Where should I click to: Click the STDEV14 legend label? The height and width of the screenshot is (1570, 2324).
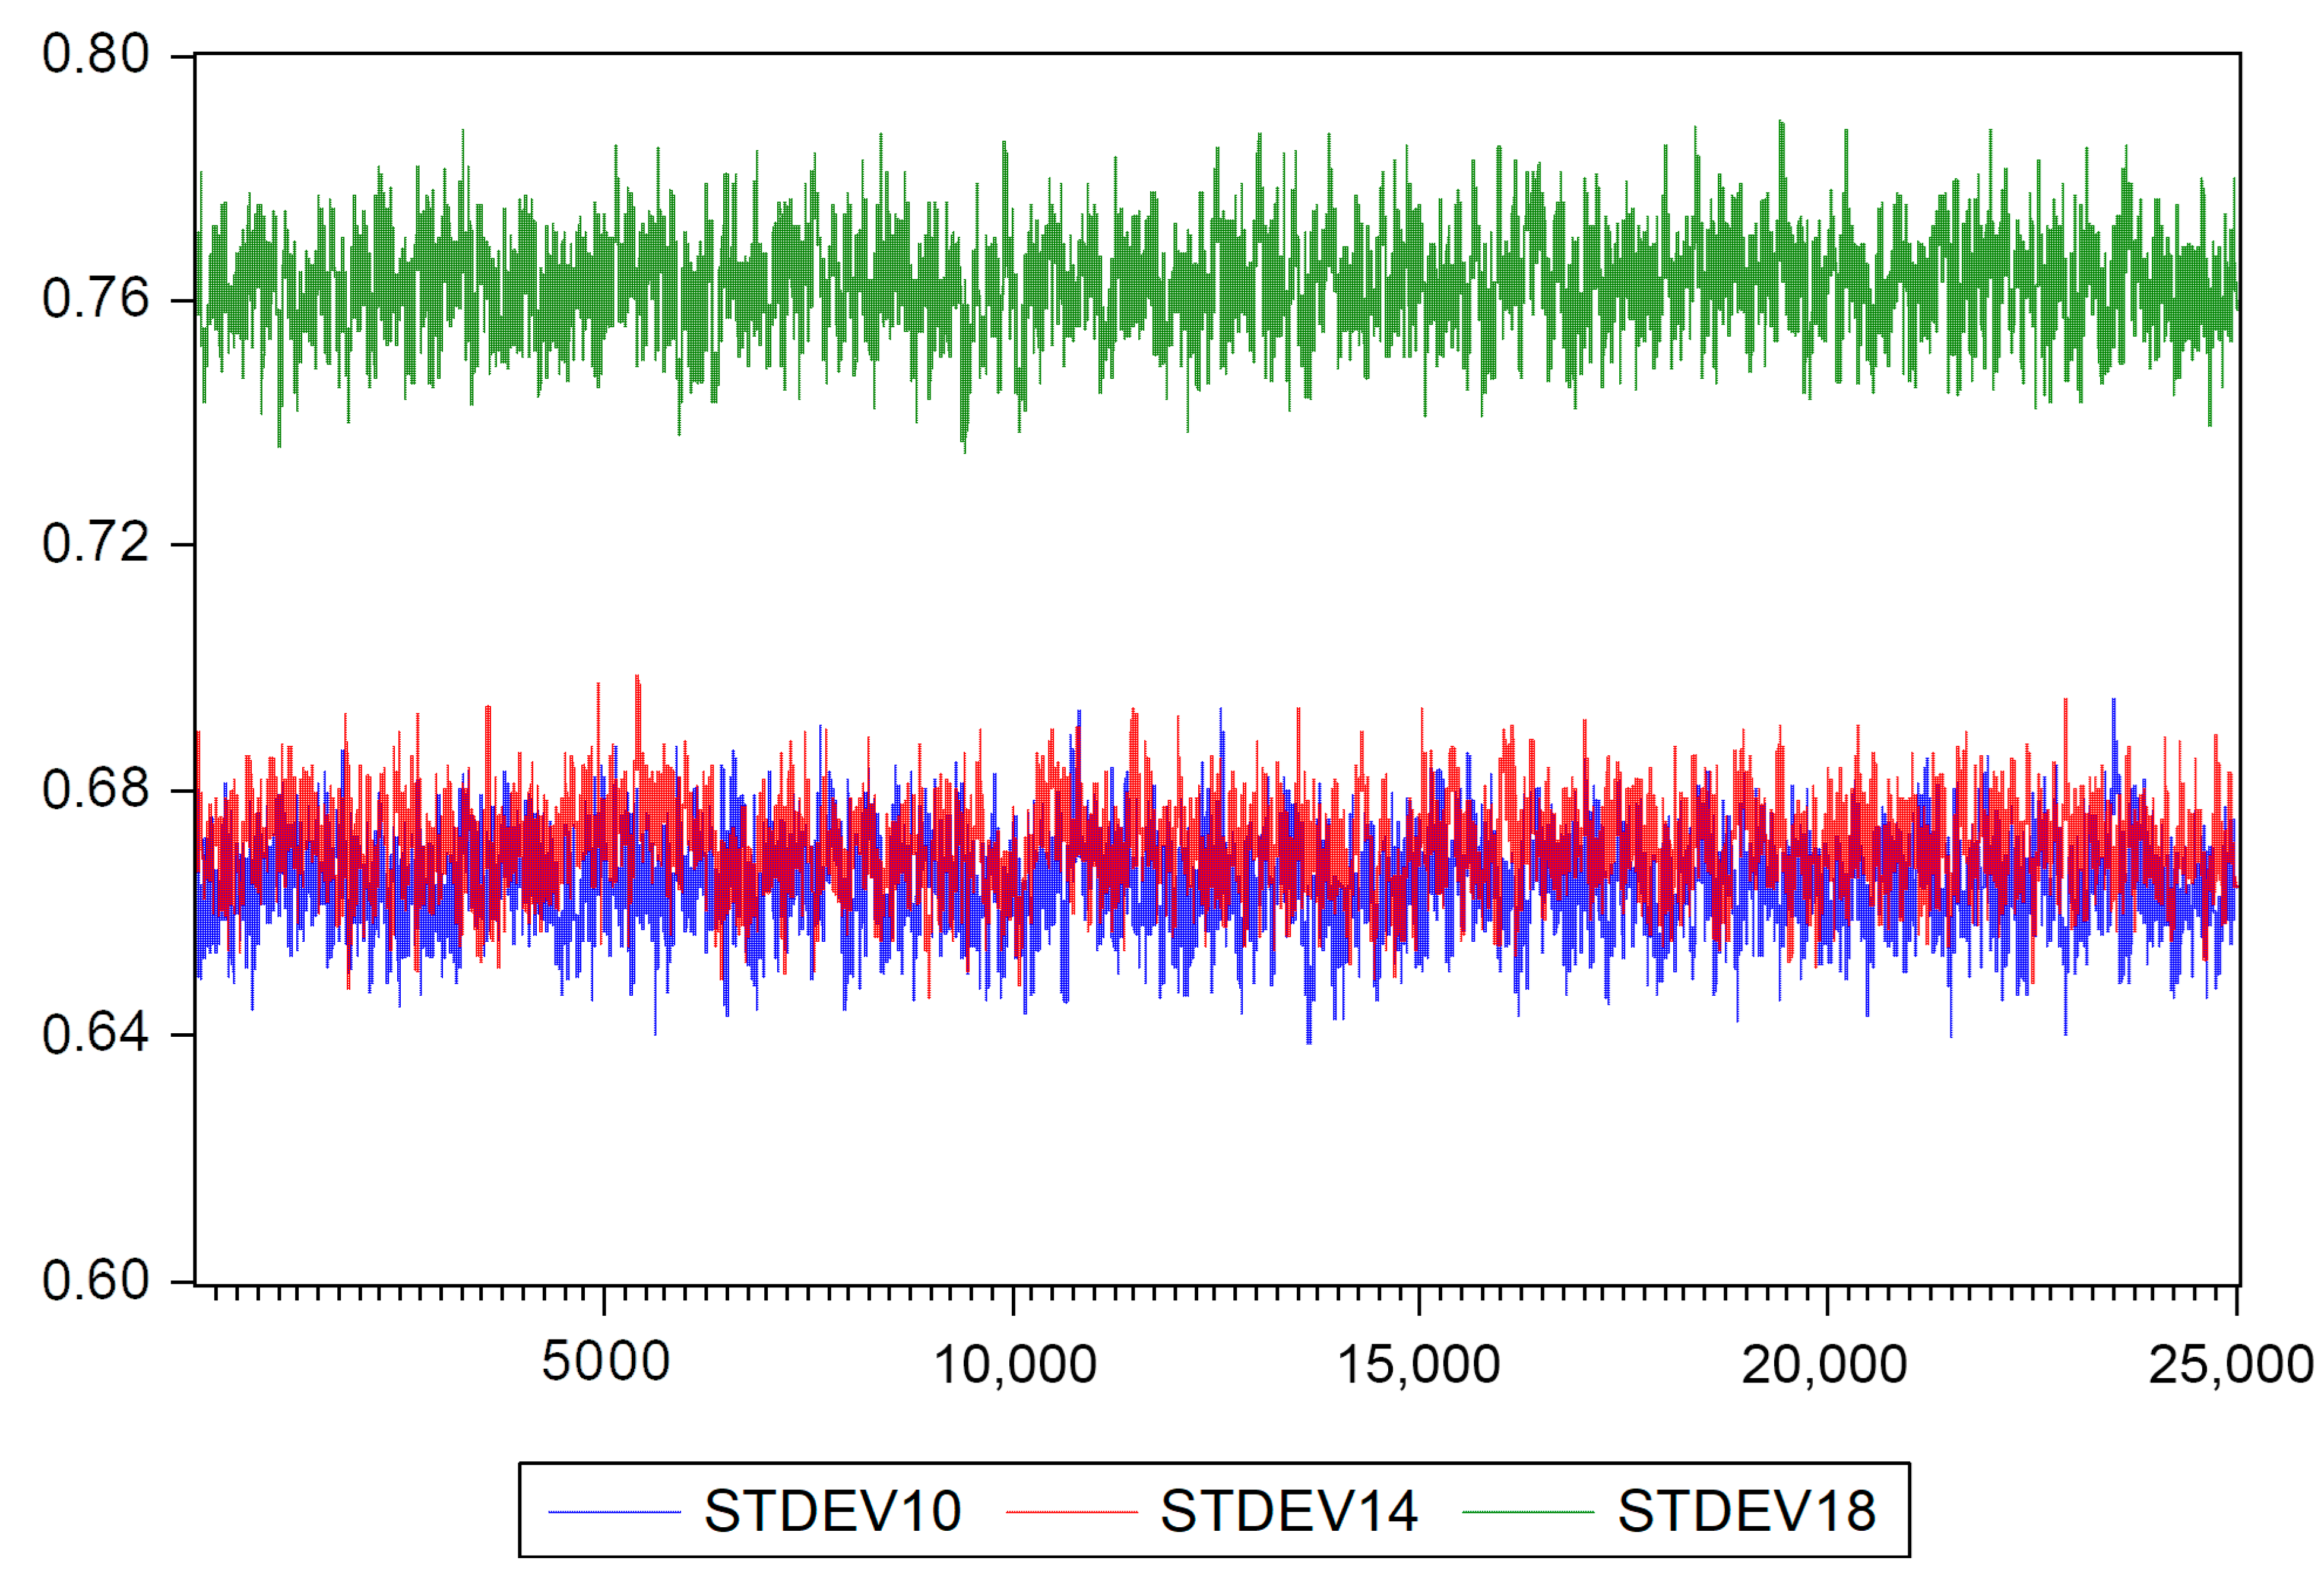[x=1289, y=1511]
